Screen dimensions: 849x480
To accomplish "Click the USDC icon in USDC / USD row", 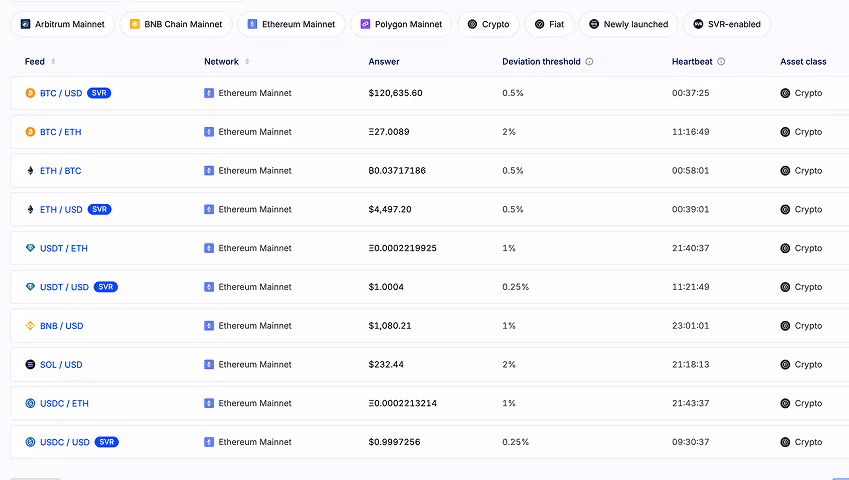I will click(30, 443).
